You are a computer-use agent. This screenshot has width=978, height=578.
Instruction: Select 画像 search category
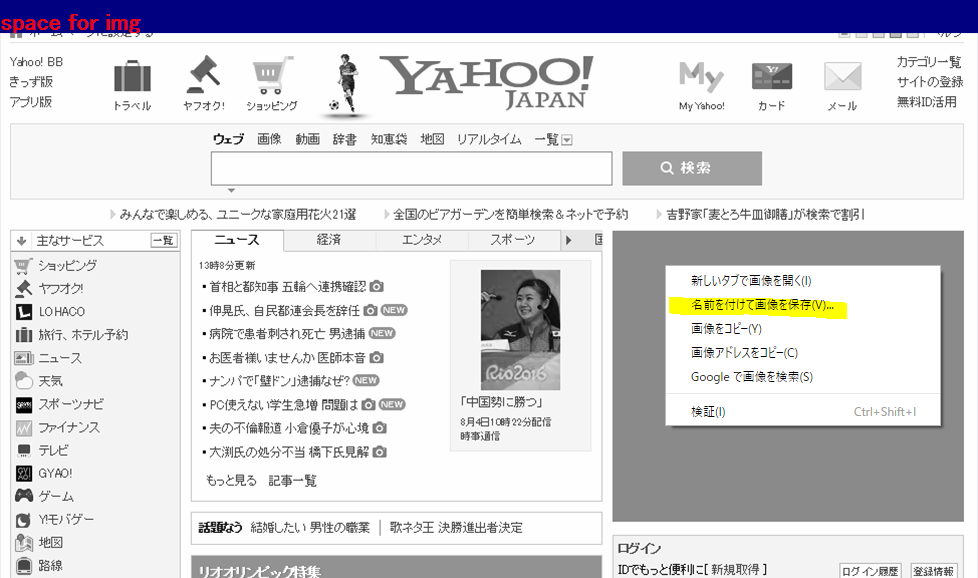coord(269,139)
